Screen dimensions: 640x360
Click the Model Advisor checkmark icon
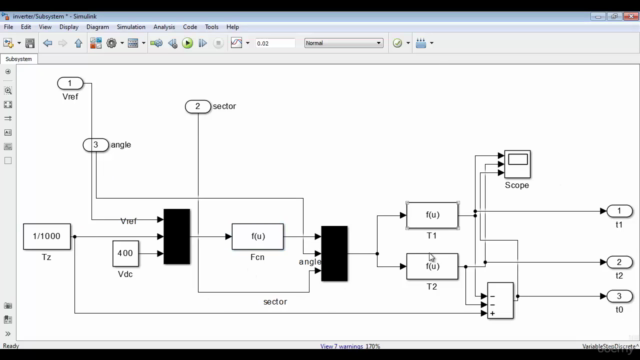(x=397, y=43)
